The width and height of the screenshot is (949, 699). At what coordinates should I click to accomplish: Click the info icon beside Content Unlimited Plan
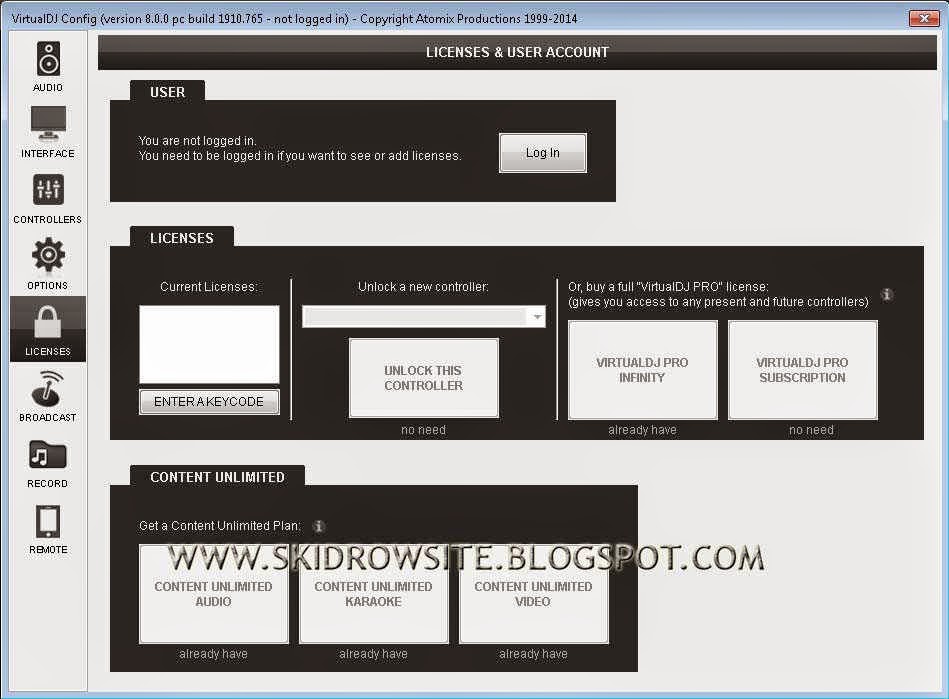(x=318, y=527)
